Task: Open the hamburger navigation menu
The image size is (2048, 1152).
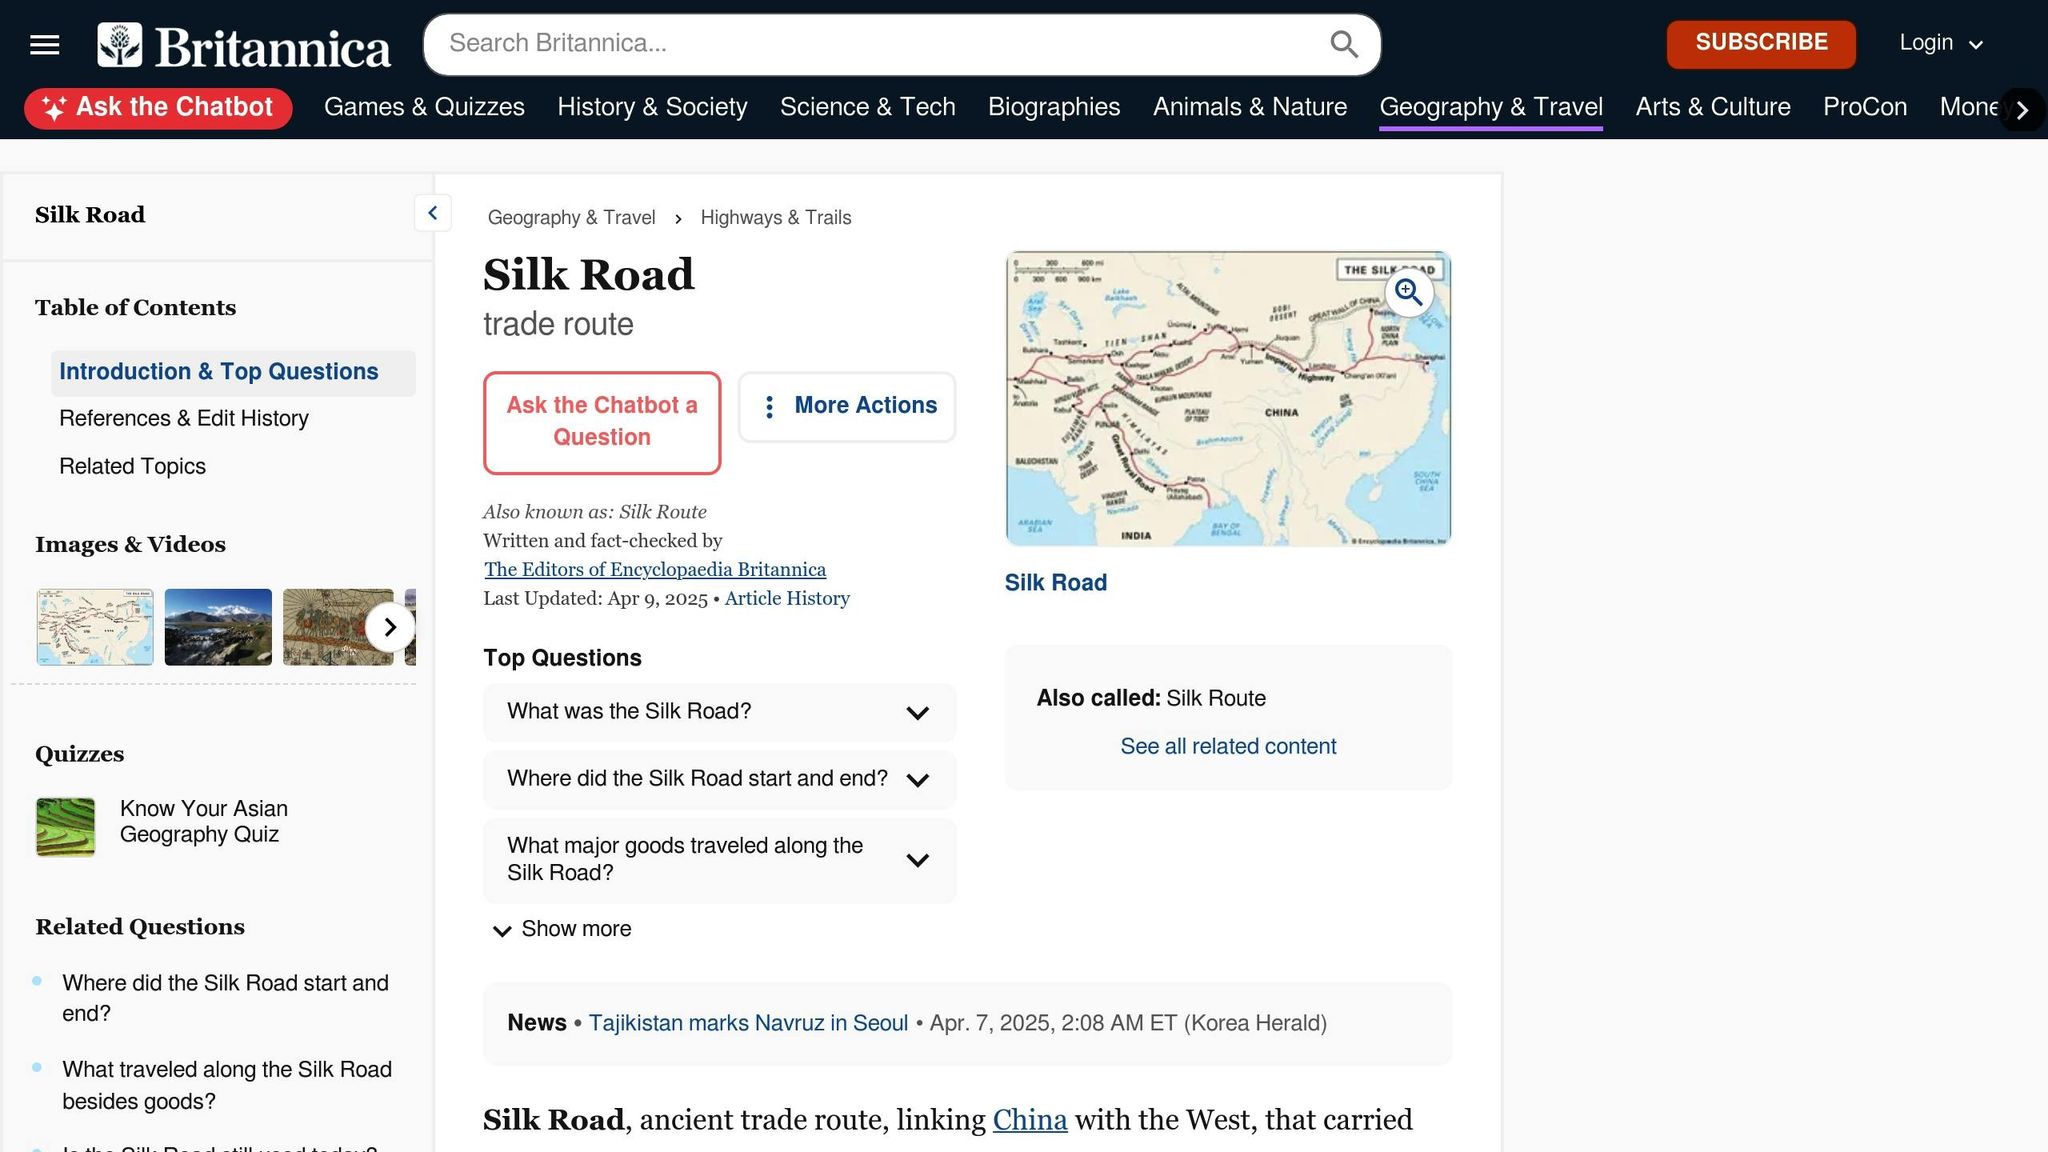Action: (x=44, y=44)
